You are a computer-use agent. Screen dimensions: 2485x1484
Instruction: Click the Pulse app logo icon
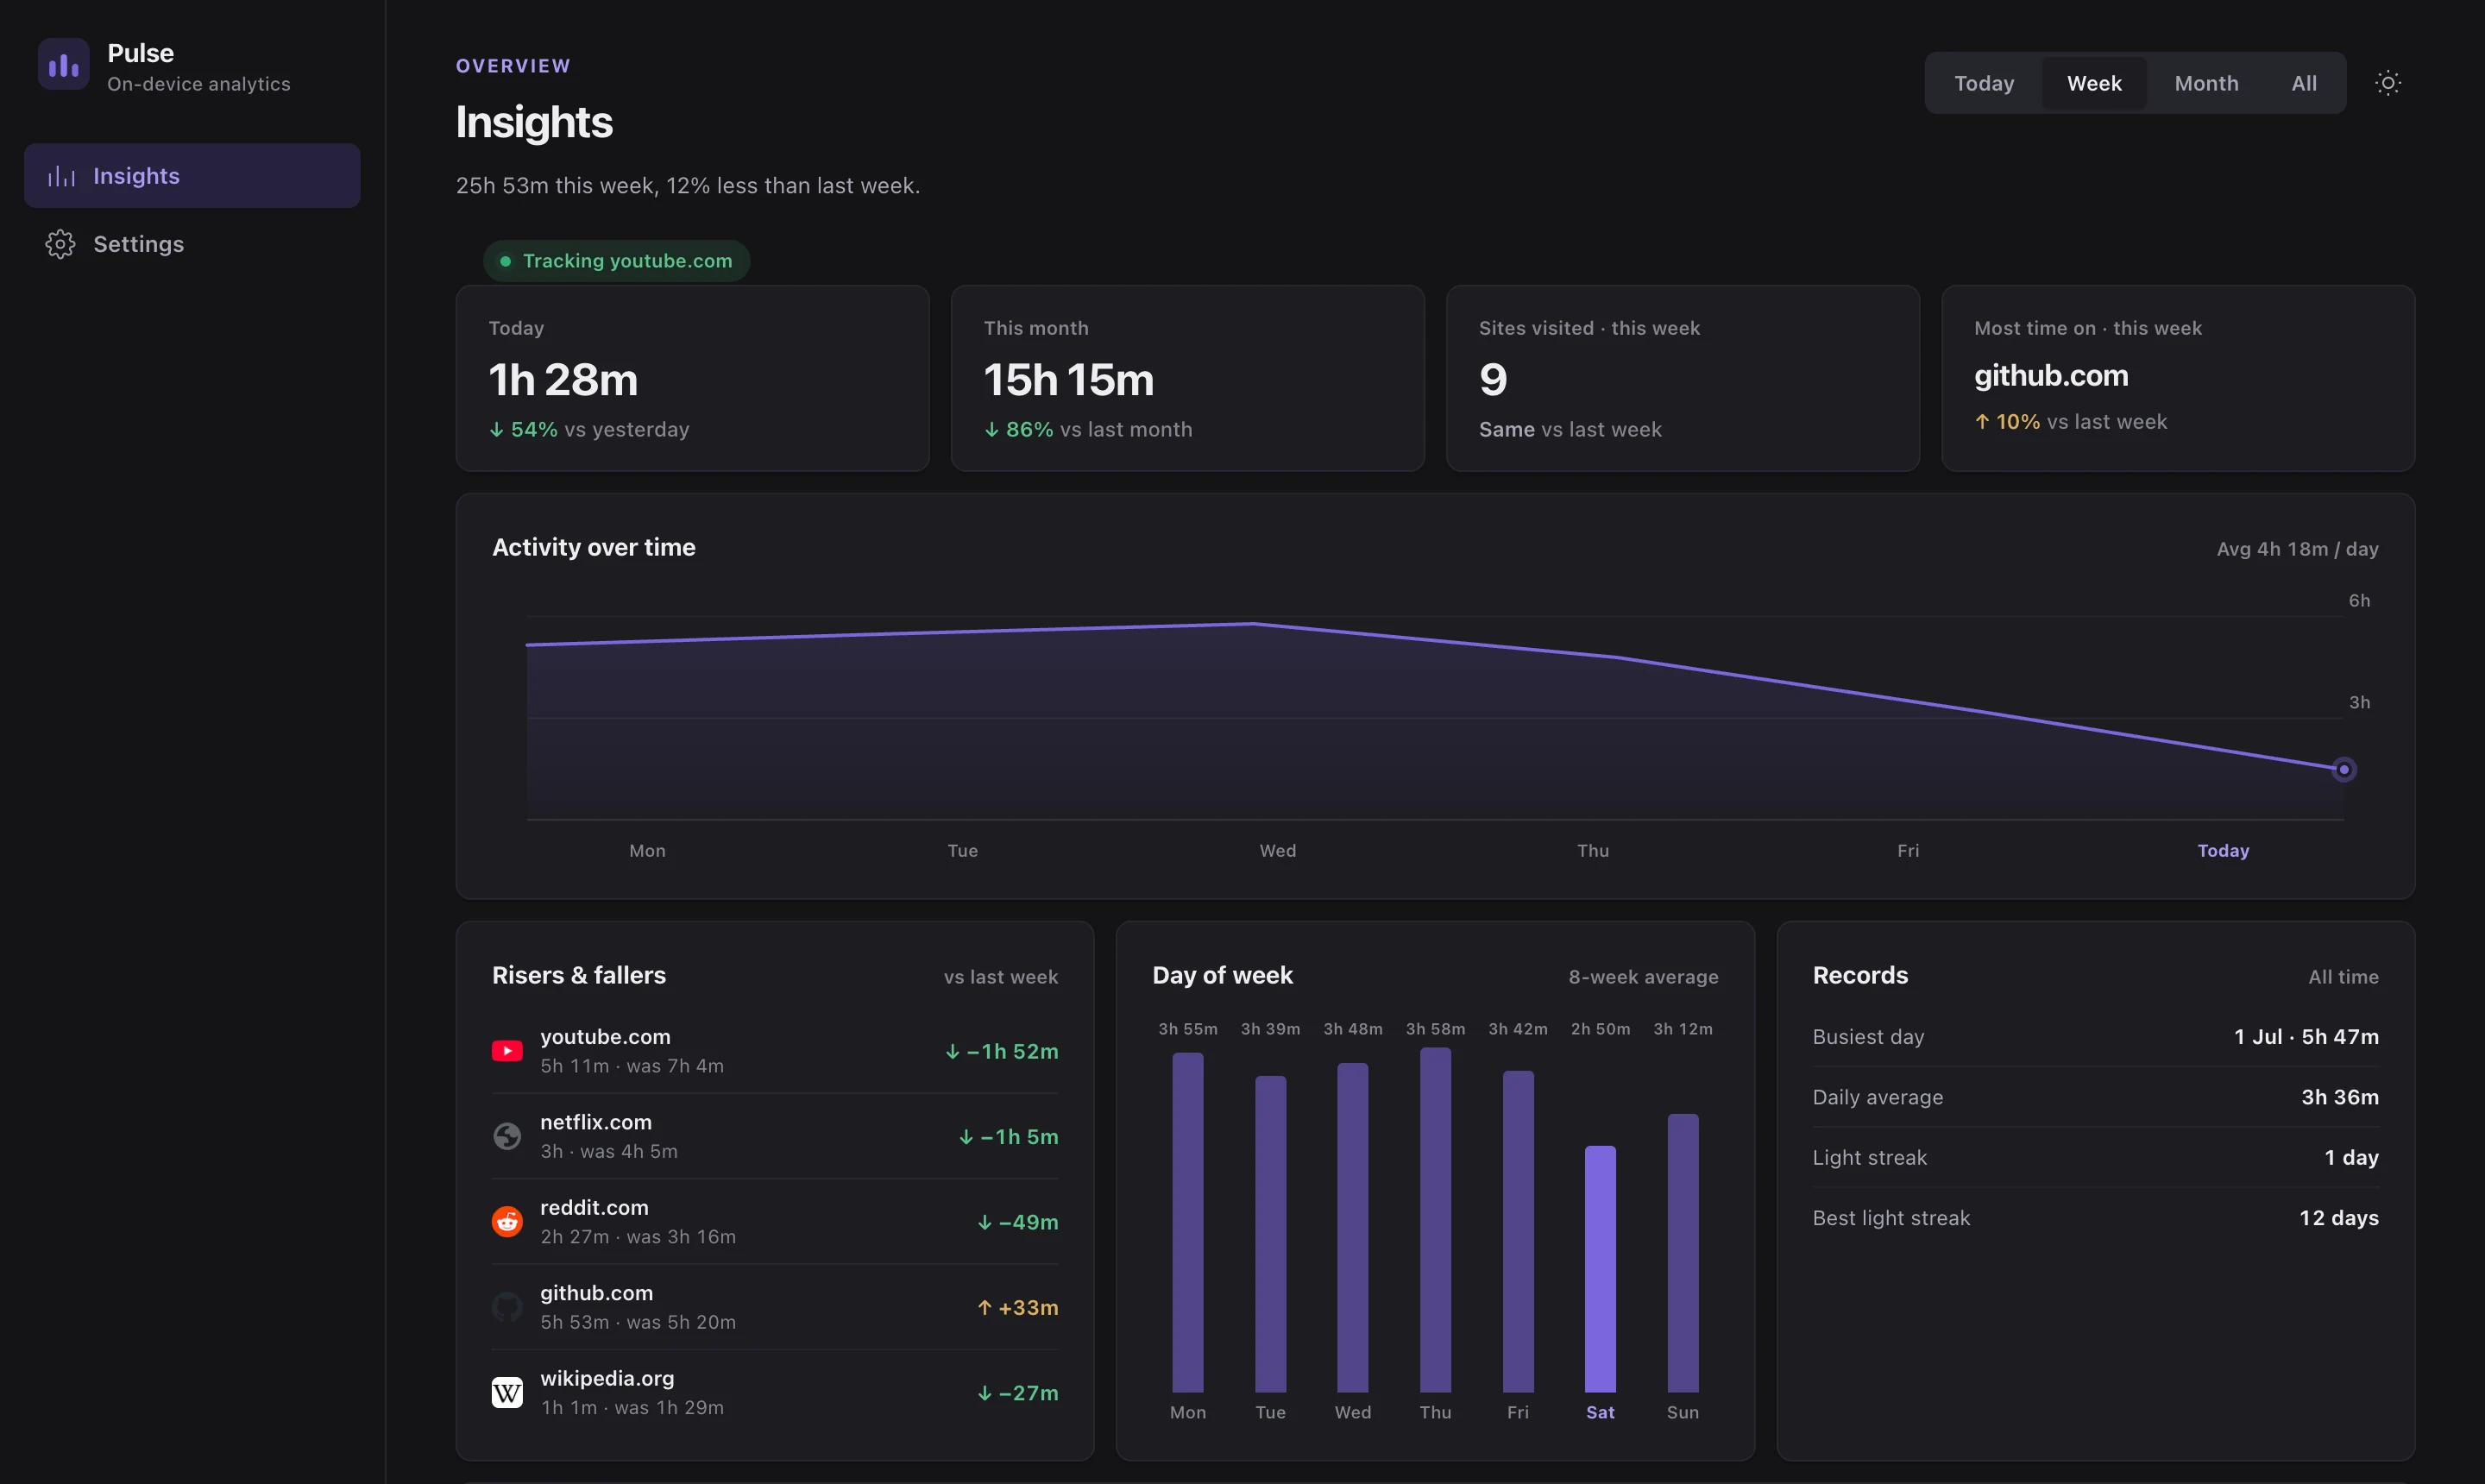(x=63, y=65)
